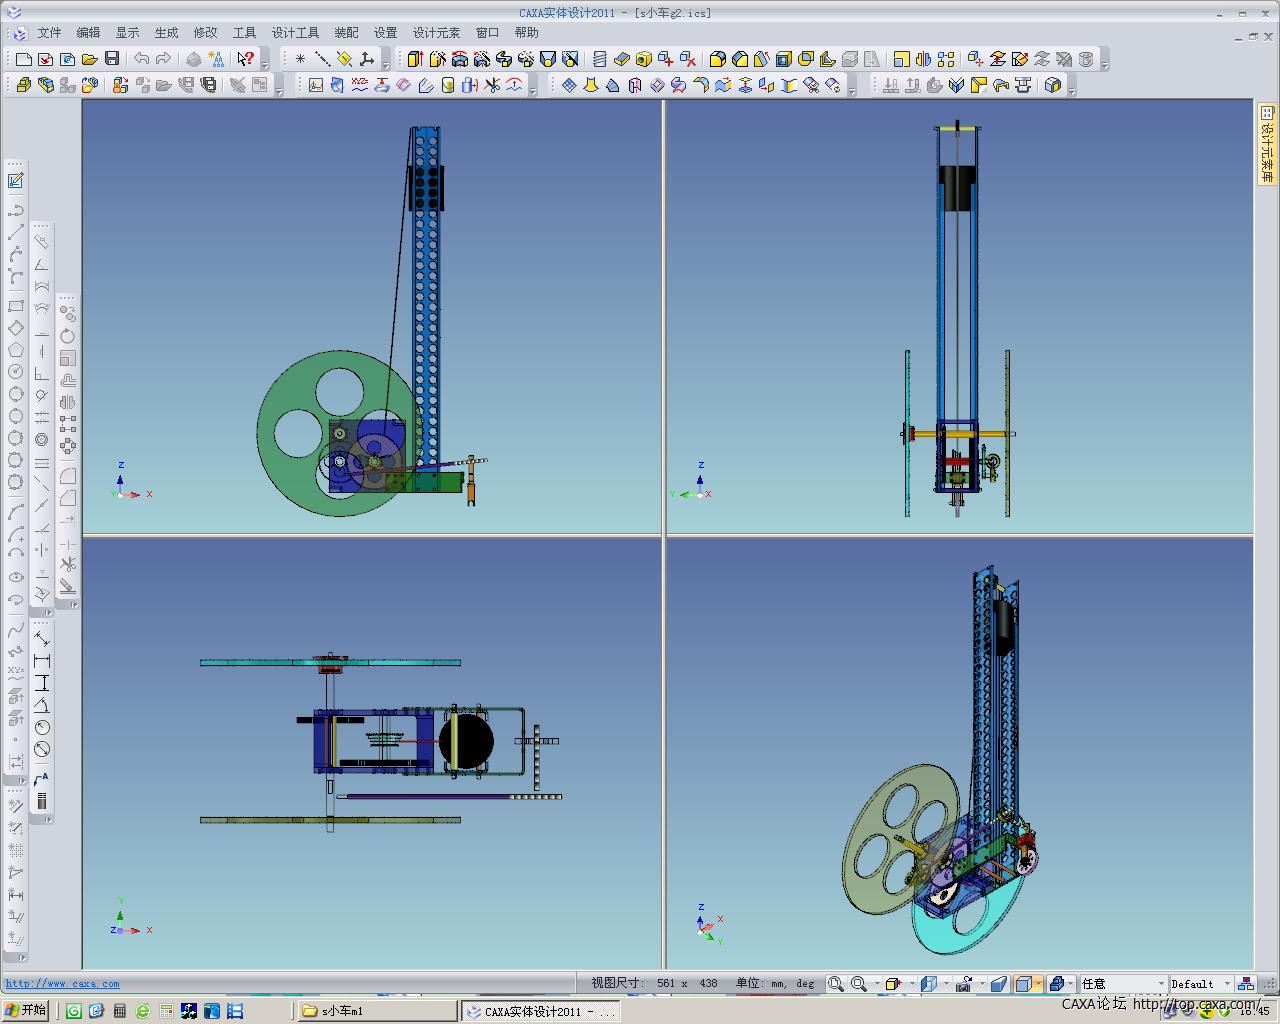Click the Pattern array feature icon
1280x1024 pixels.
[945, 59]
